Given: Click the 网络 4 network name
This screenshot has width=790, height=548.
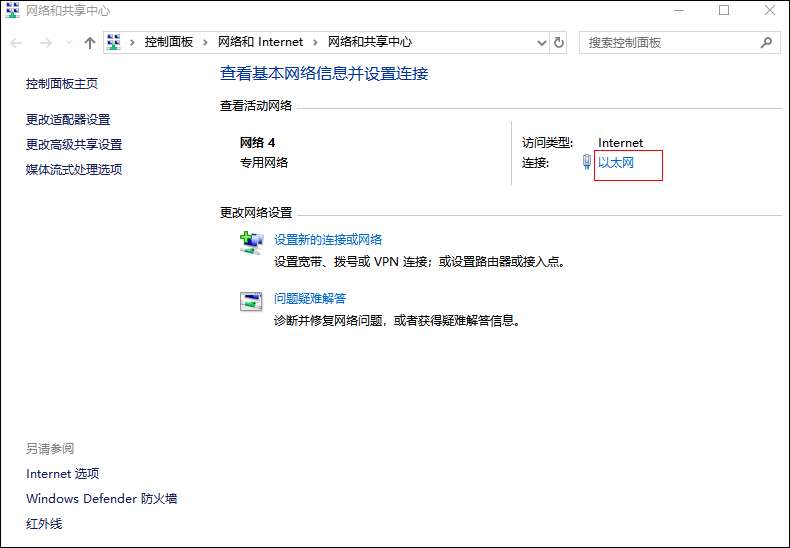Looking at the screenshot, I should (257, 143).
